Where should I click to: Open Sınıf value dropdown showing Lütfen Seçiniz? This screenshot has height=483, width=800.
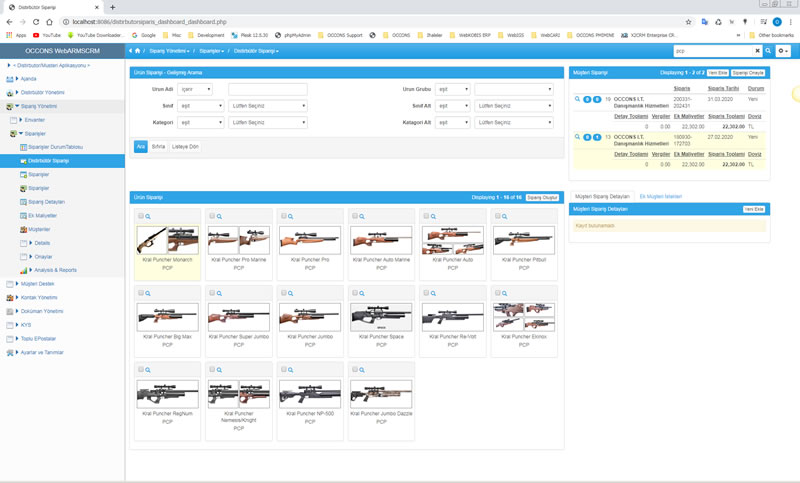268,106
